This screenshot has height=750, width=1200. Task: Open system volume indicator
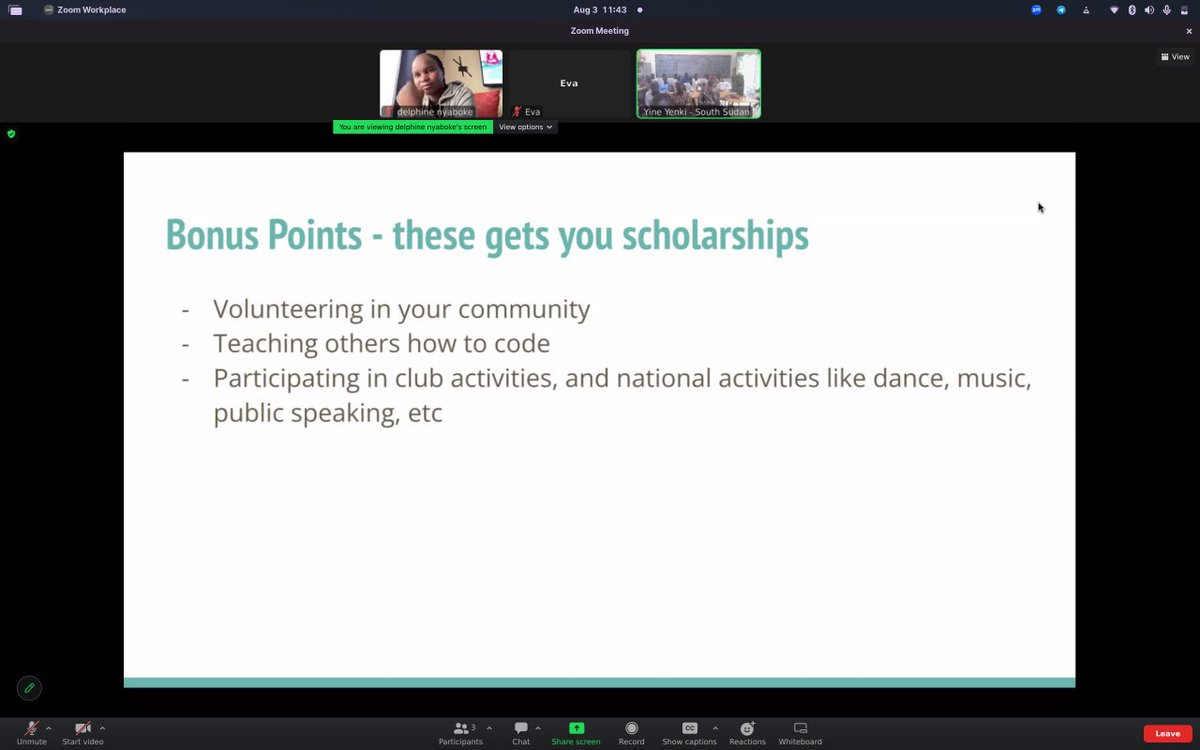[1149, 10]
